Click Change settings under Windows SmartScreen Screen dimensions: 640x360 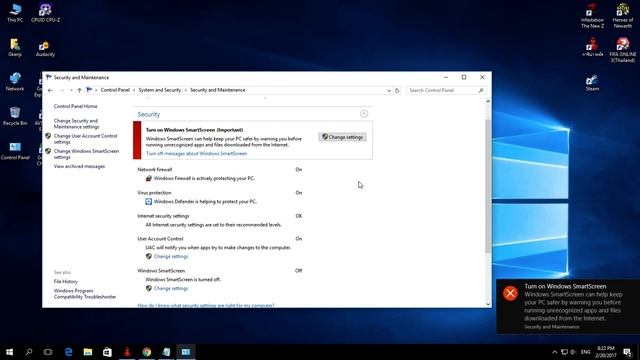click(171, 288)
